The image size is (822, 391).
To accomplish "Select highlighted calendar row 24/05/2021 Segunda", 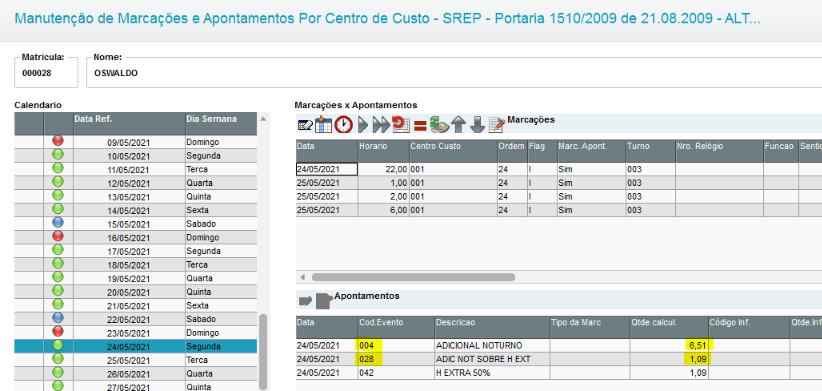I will pos(136,346).
